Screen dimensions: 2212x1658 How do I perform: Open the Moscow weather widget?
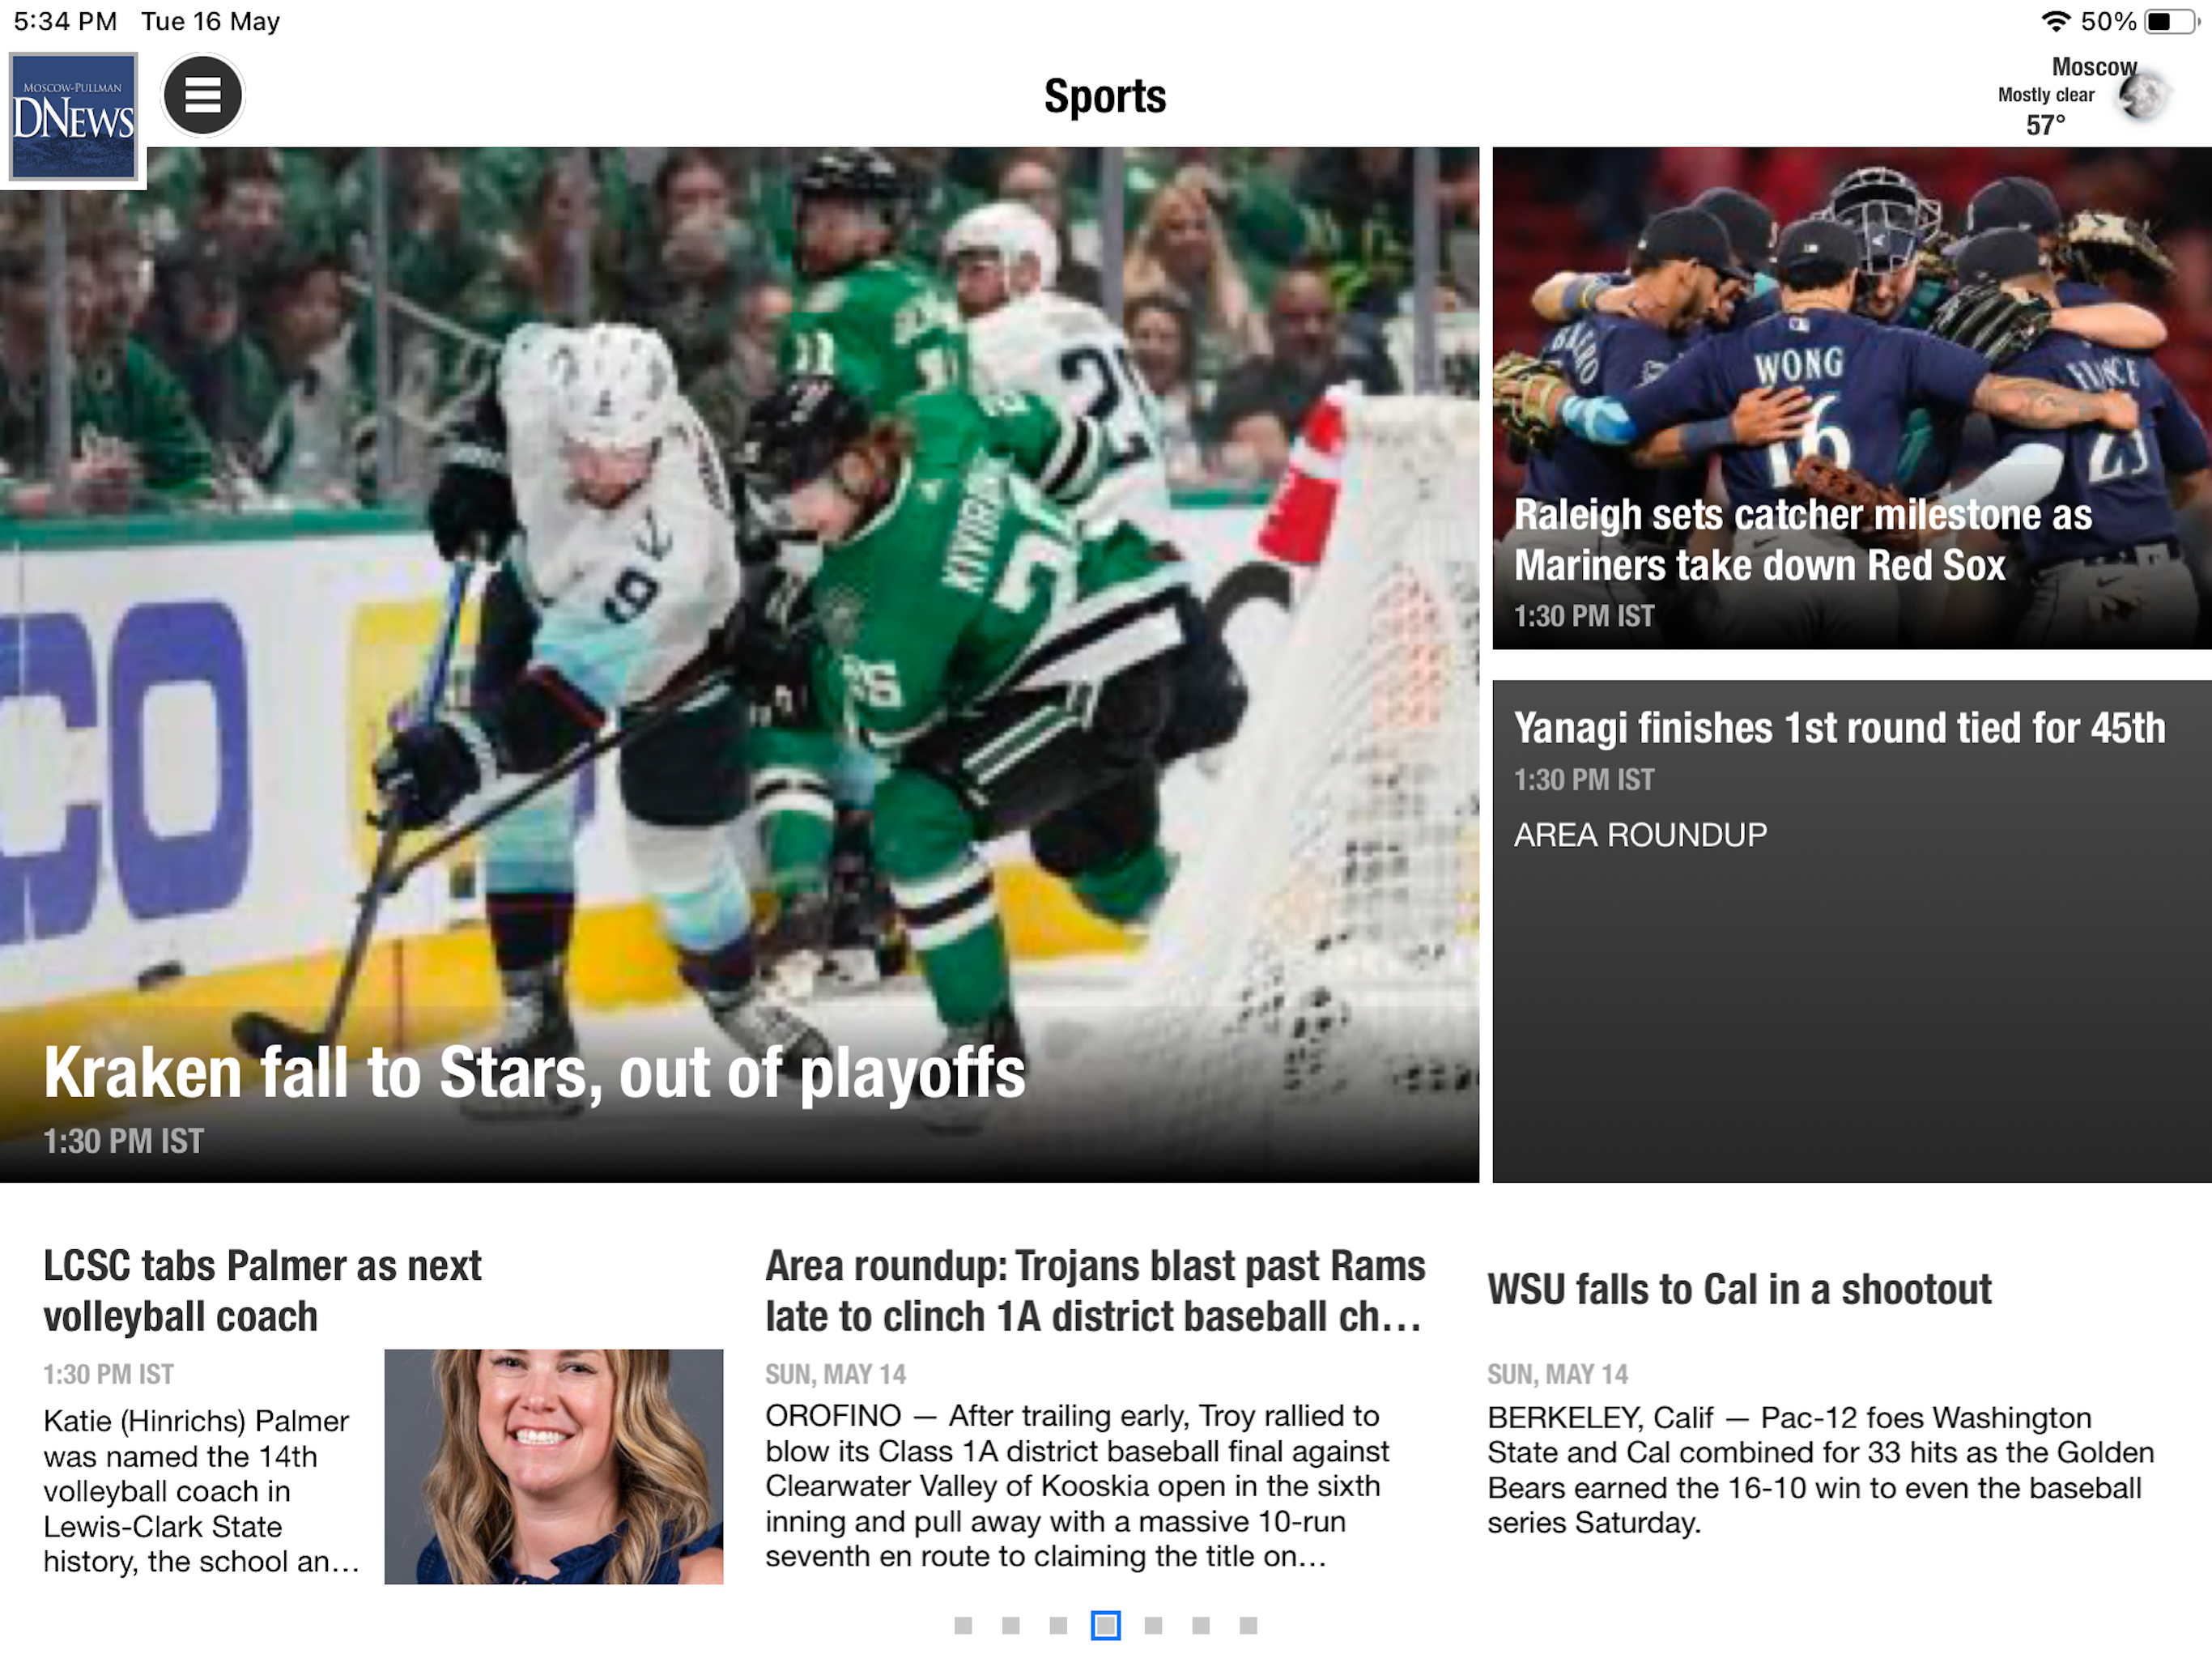click(x=2083, y=97)
